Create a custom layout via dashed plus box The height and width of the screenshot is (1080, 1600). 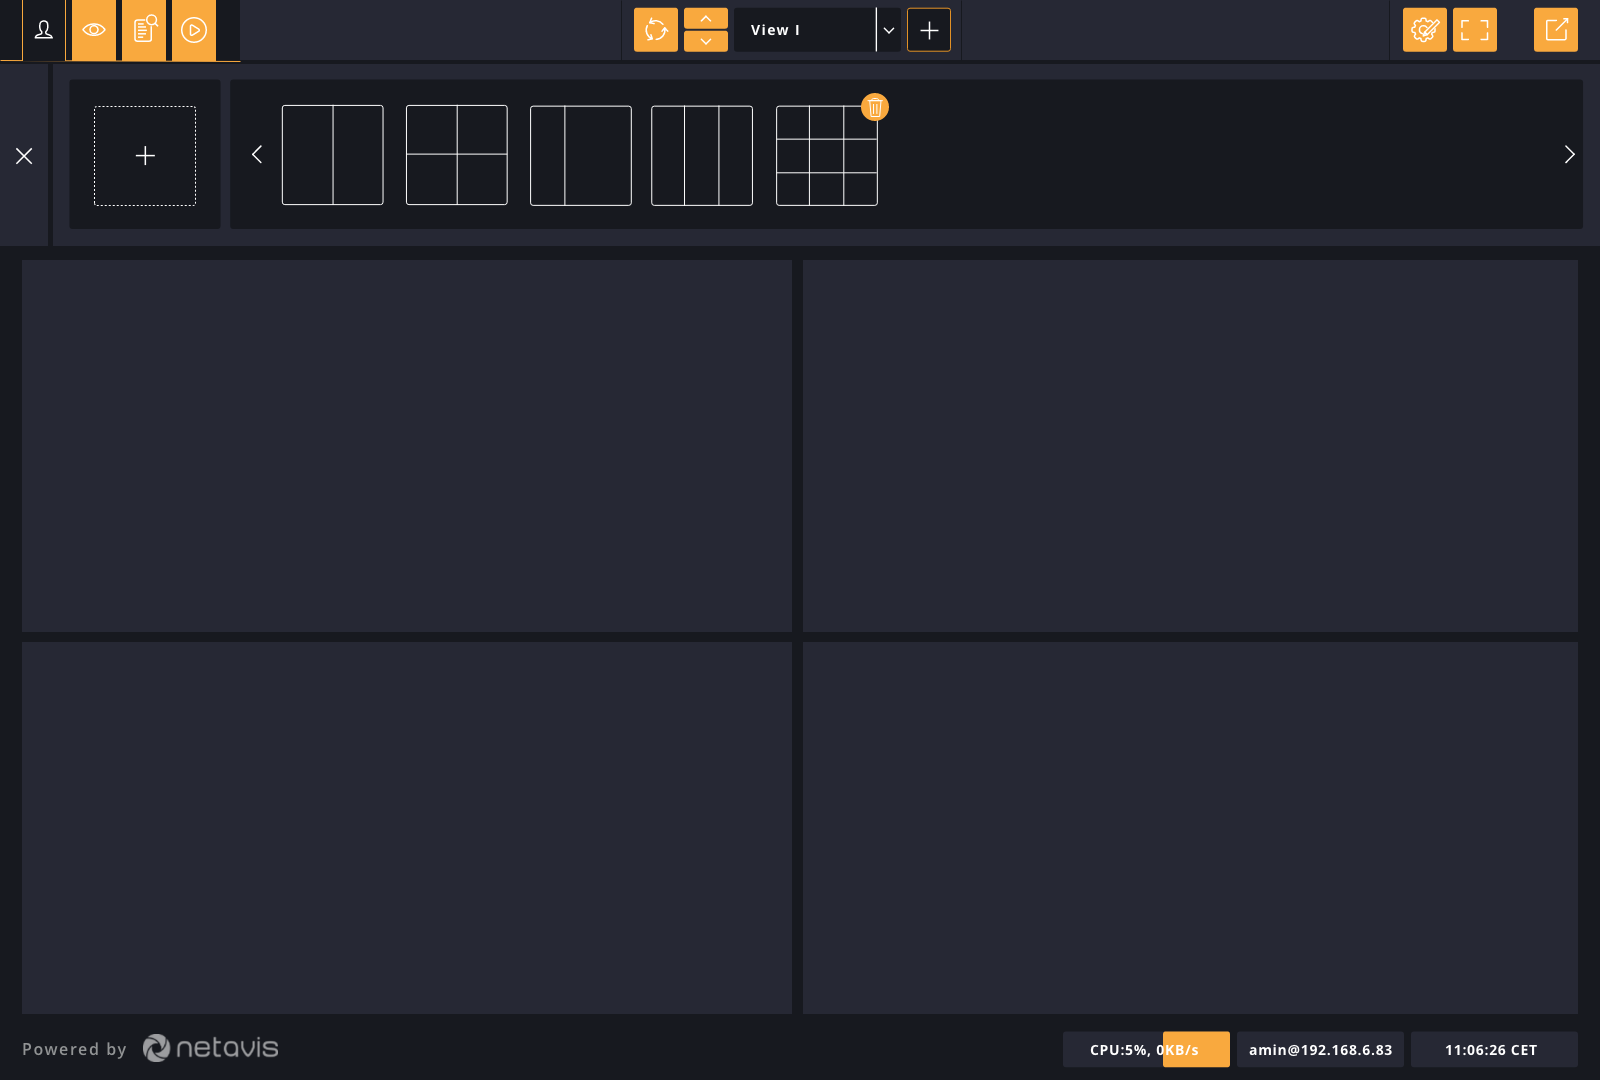[145, 156]
